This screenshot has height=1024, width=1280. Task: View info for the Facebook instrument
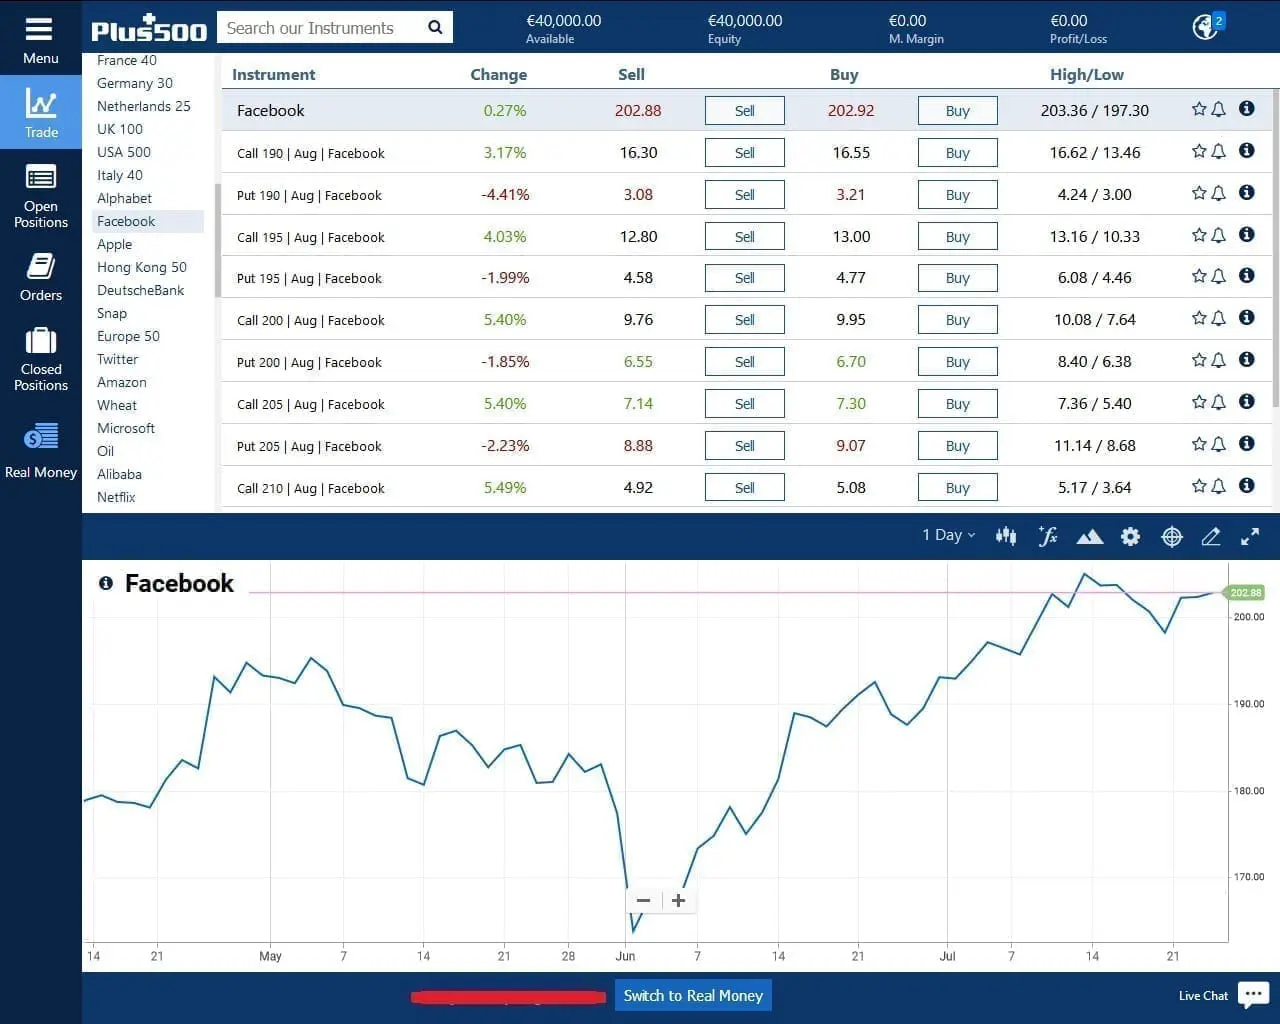[1247, 108]
